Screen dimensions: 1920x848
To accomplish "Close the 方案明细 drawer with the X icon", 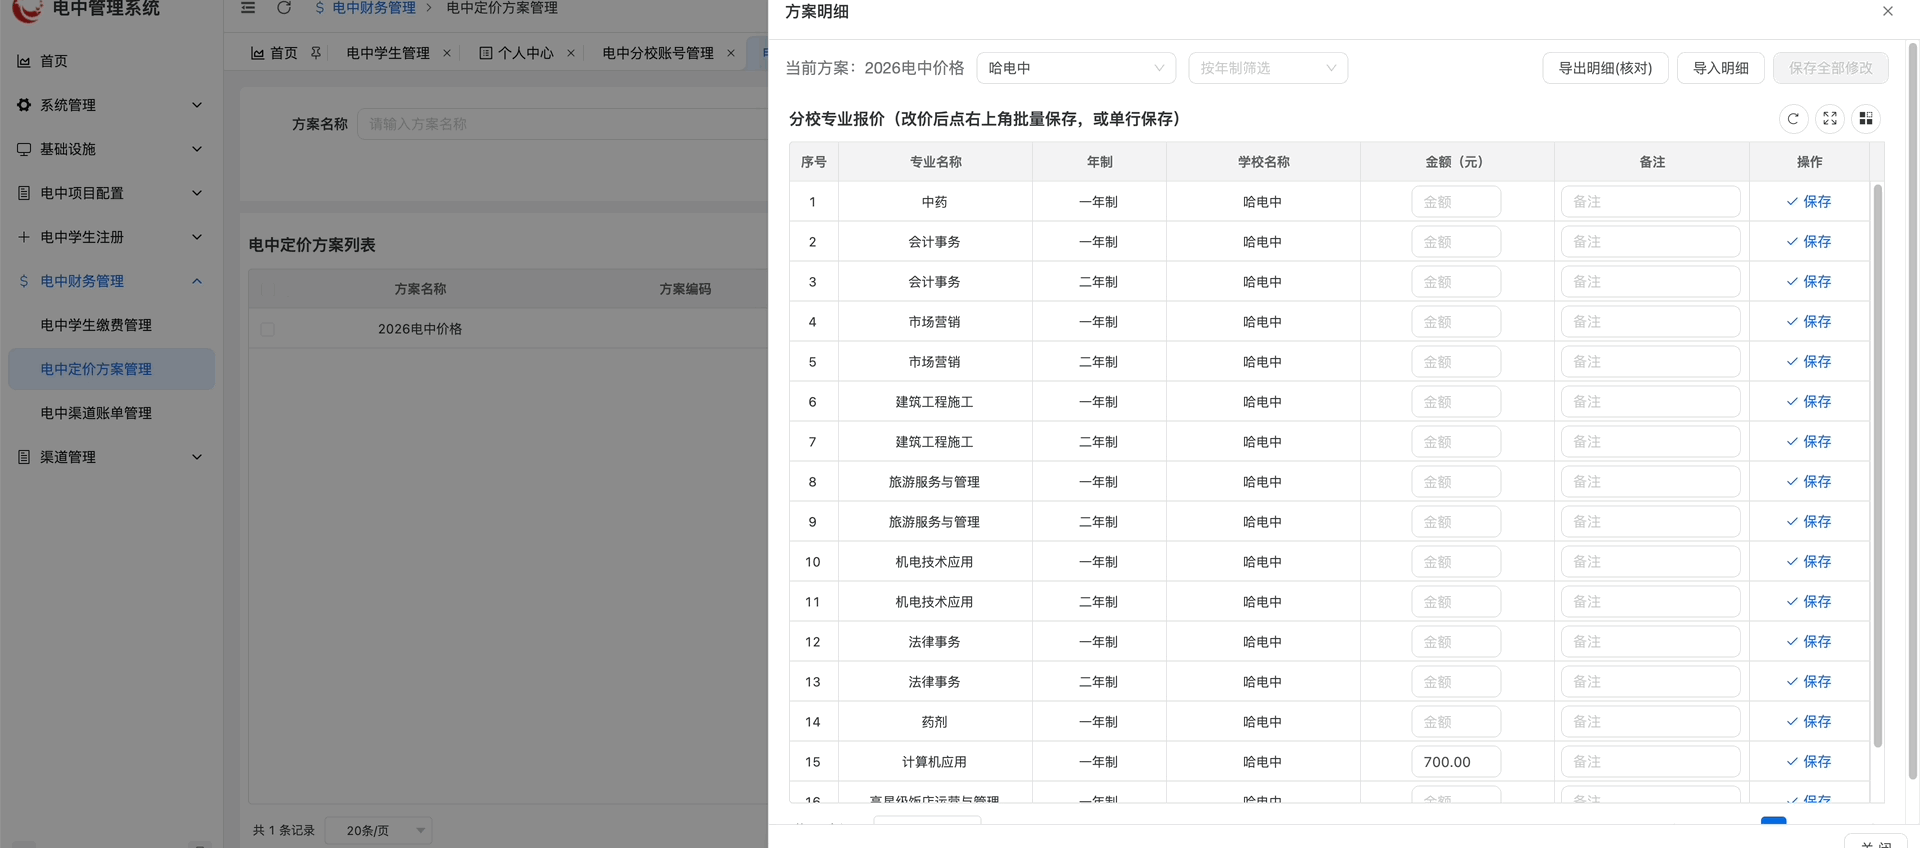I will 1888,11.
